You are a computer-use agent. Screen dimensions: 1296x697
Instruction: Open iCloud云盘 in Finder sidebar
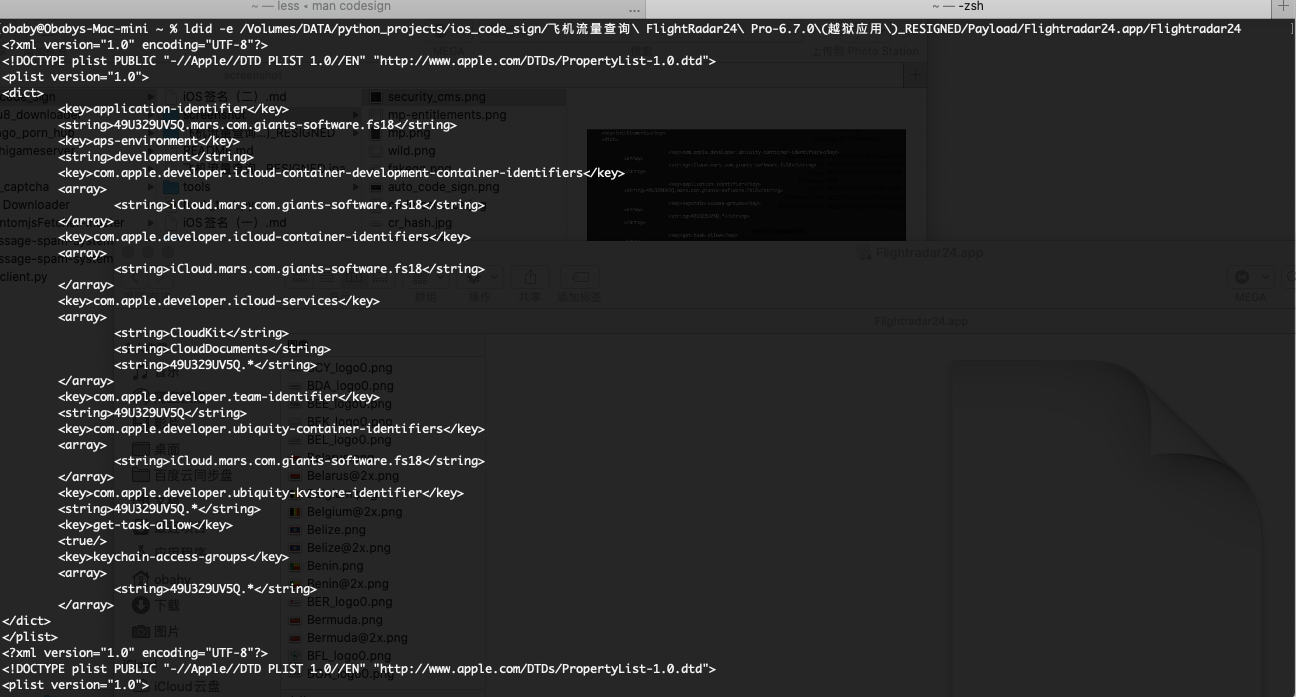177,687
